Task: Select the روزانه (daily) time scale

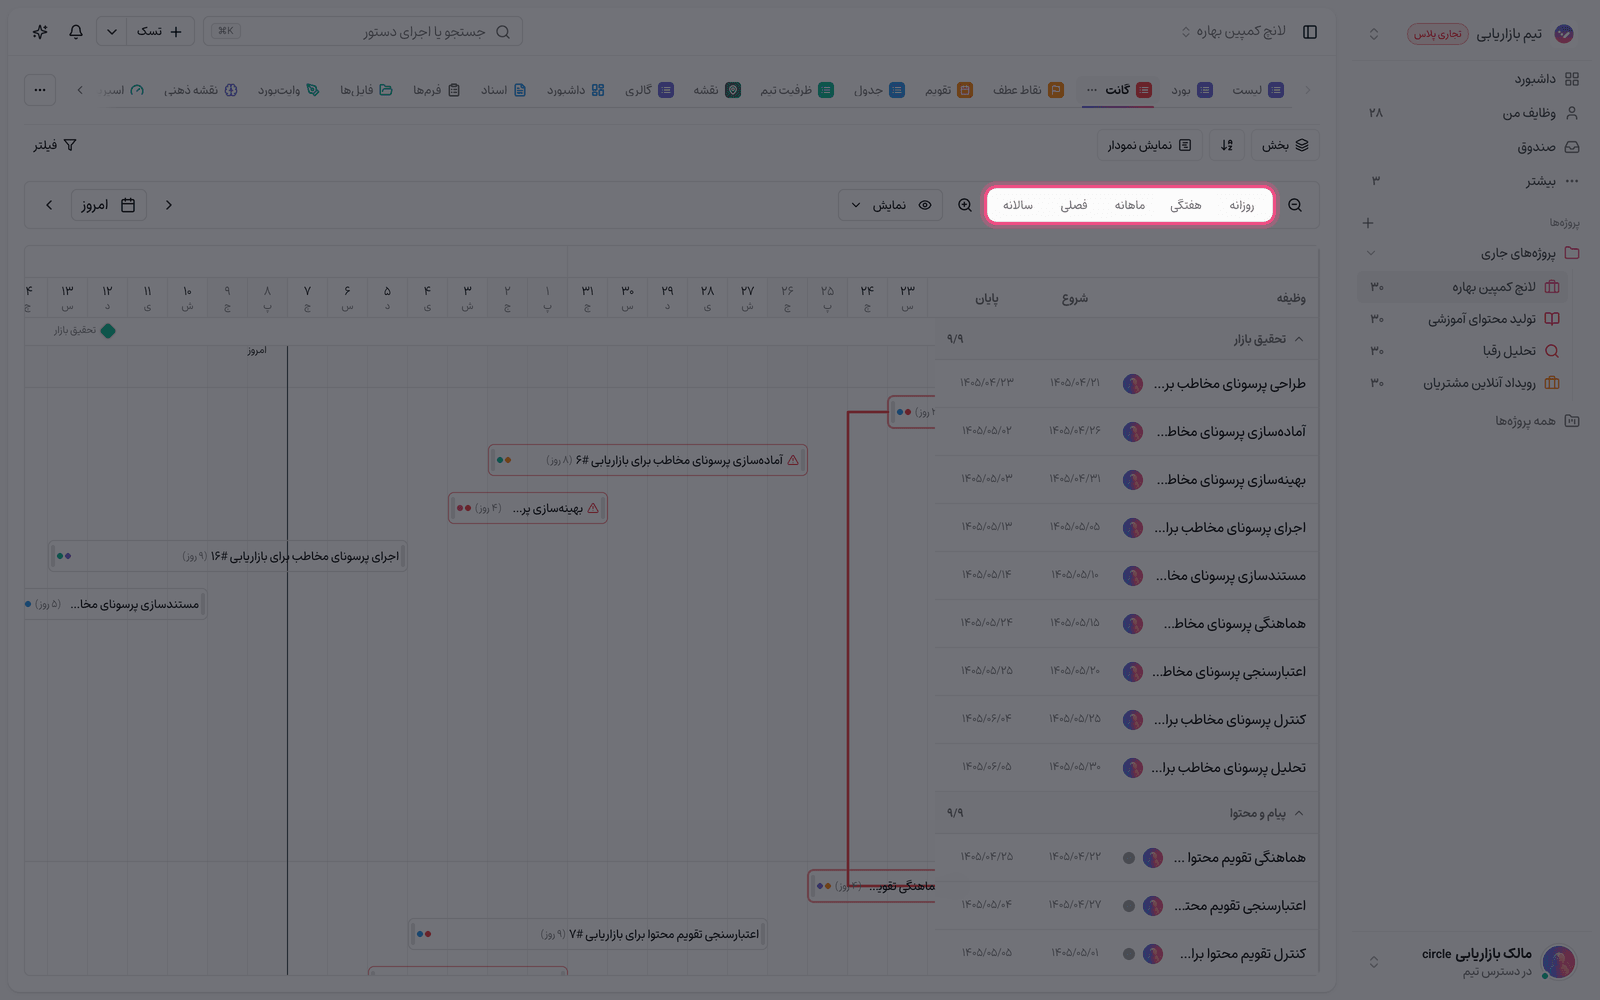Action: point(1242,205)
